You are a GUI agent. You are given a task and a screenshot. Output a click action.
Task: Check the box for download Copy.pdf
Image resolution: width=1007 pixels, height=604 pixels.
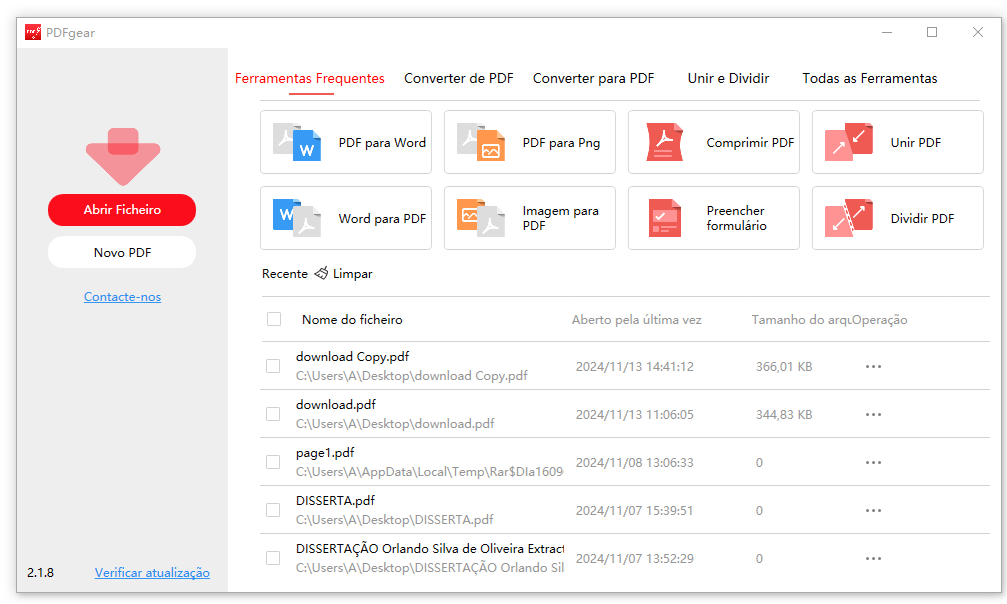273,366
